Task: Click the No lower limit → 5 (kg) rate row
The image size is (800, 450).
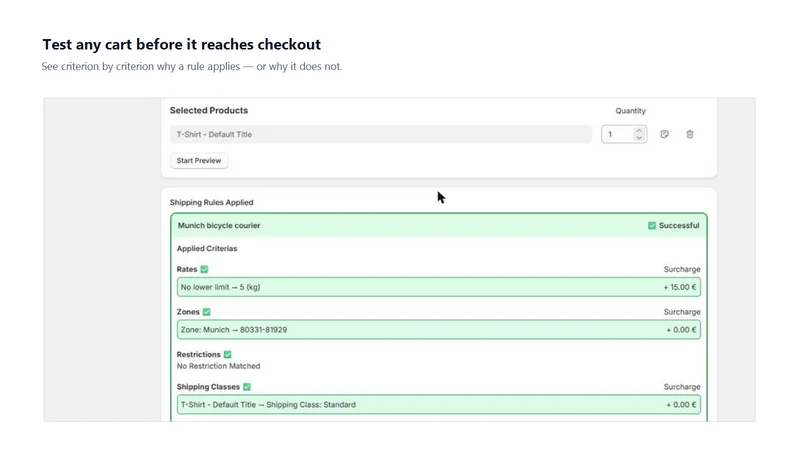Action: click(439, 287)
